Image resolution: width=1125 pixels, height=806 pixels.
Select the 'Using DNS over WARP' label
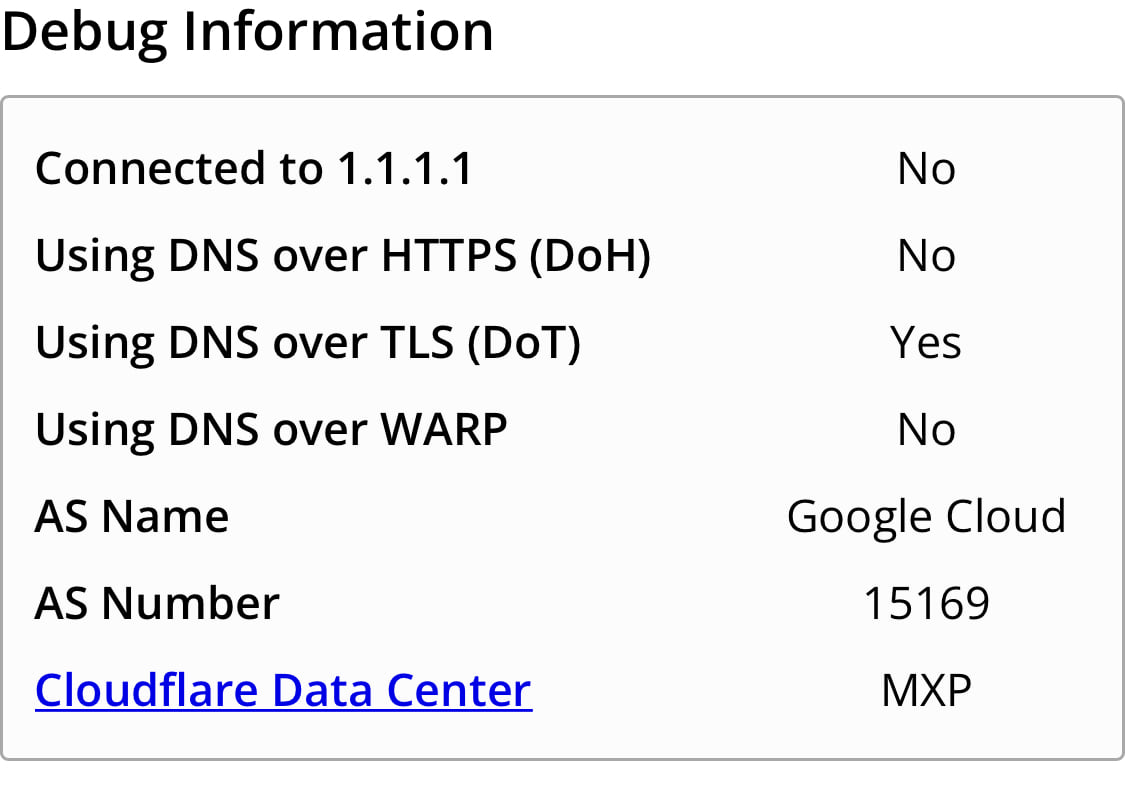pyautogui.click(x=271, y=431)
